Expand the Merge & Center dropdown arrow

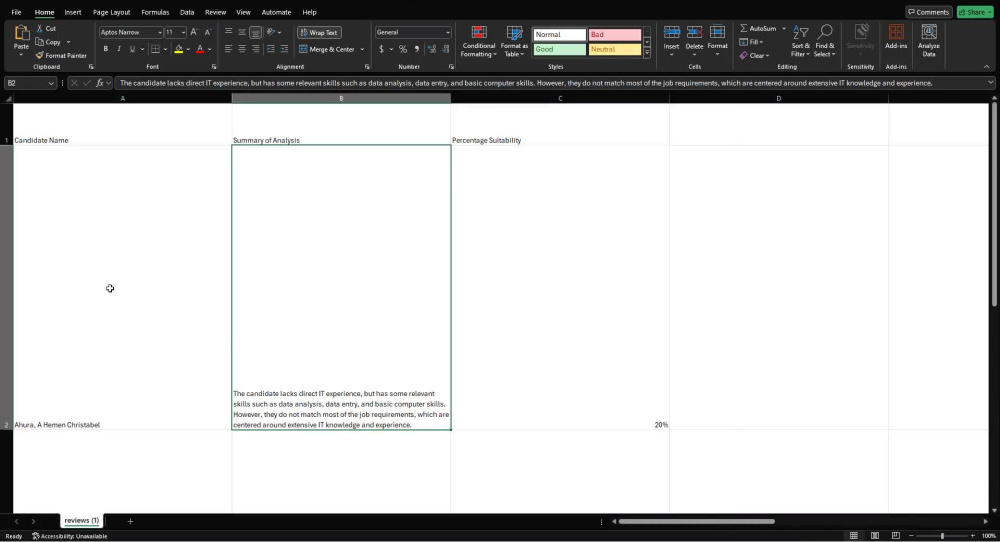(362, 49)
